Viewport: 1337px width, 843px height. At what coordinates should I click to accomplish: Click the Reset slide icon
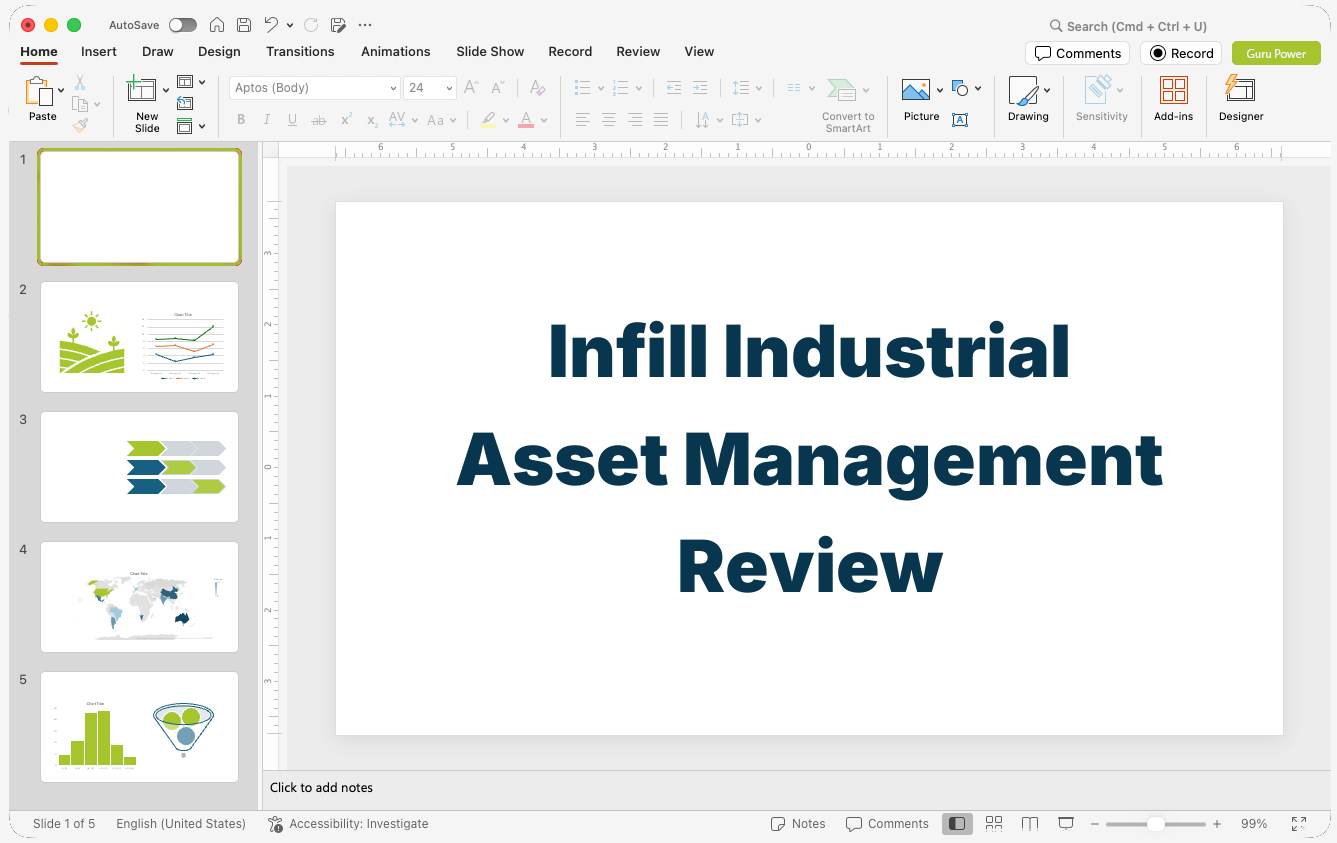(x=185, y=103)
